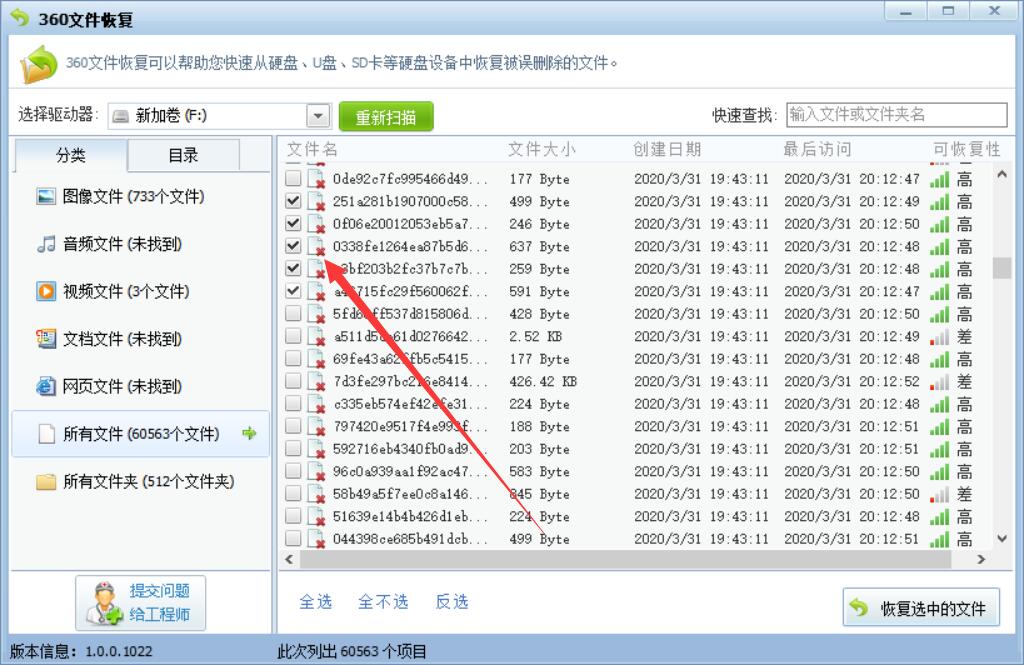The height and width of the screenshot is (665, 1024).
Task: Click the all folders yellow folder icon
Action: 46,482
